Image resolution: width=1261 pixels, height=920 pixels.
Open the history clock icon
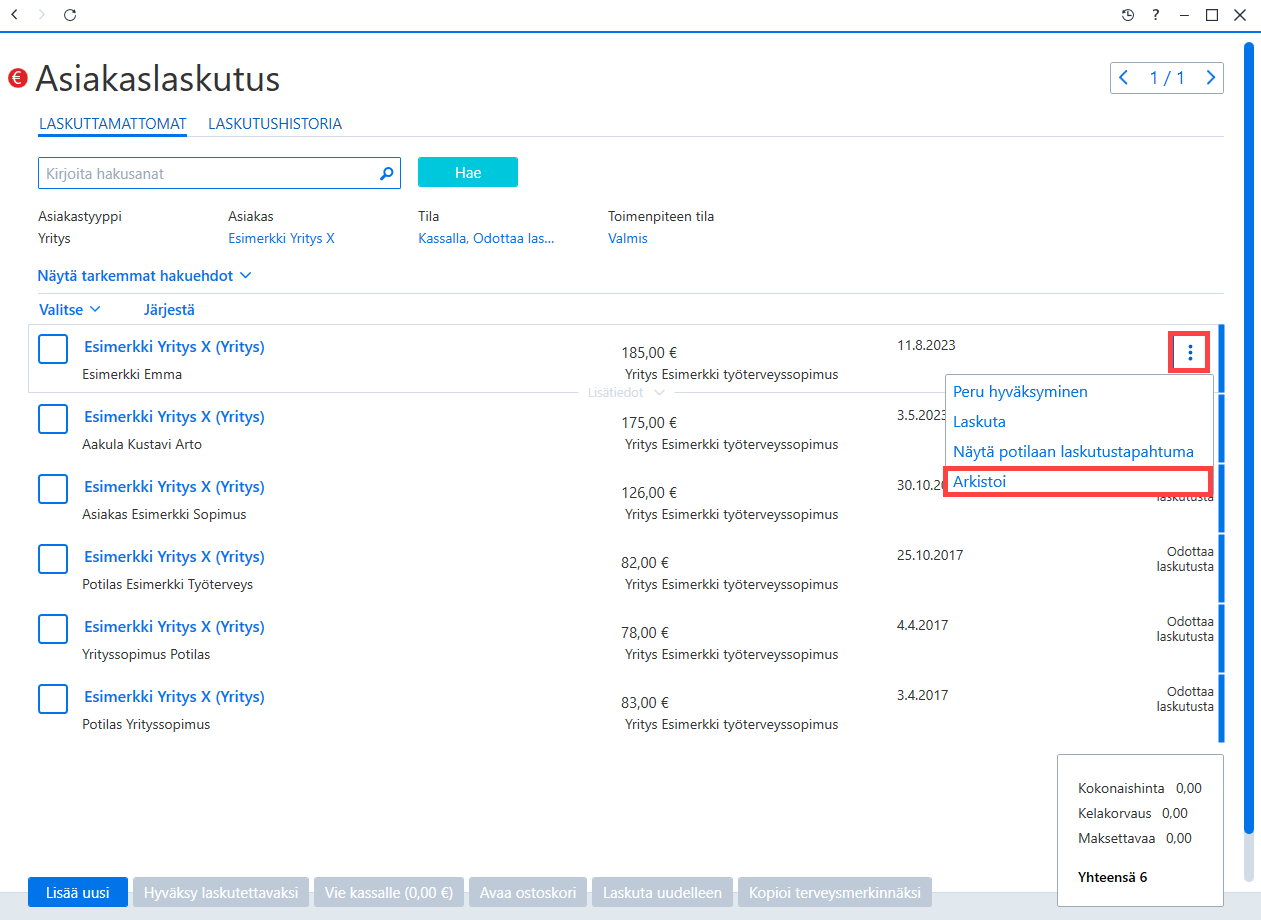click(x=1128, y=15)
